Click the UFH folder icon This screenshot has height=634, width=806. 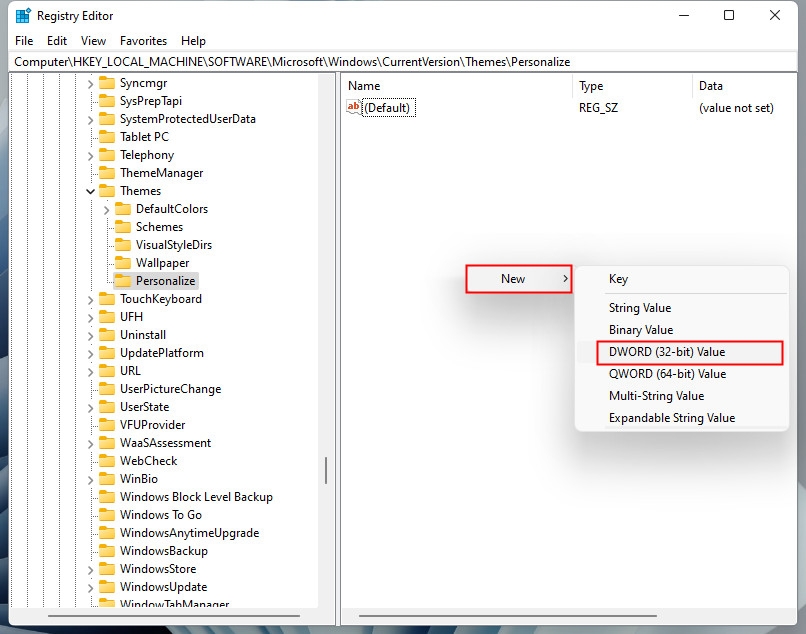coord(107,317)
